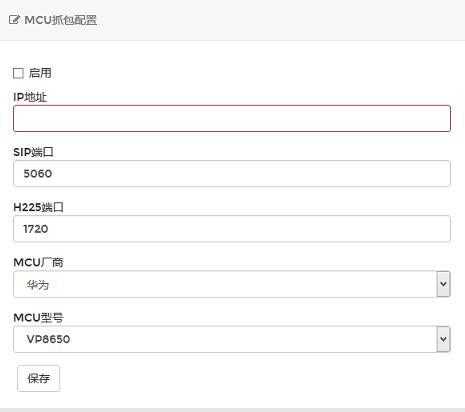The width and height of the screenshot is (465, 412).
Task: Focus the IP地址 input field
Action: click(232, 118)
